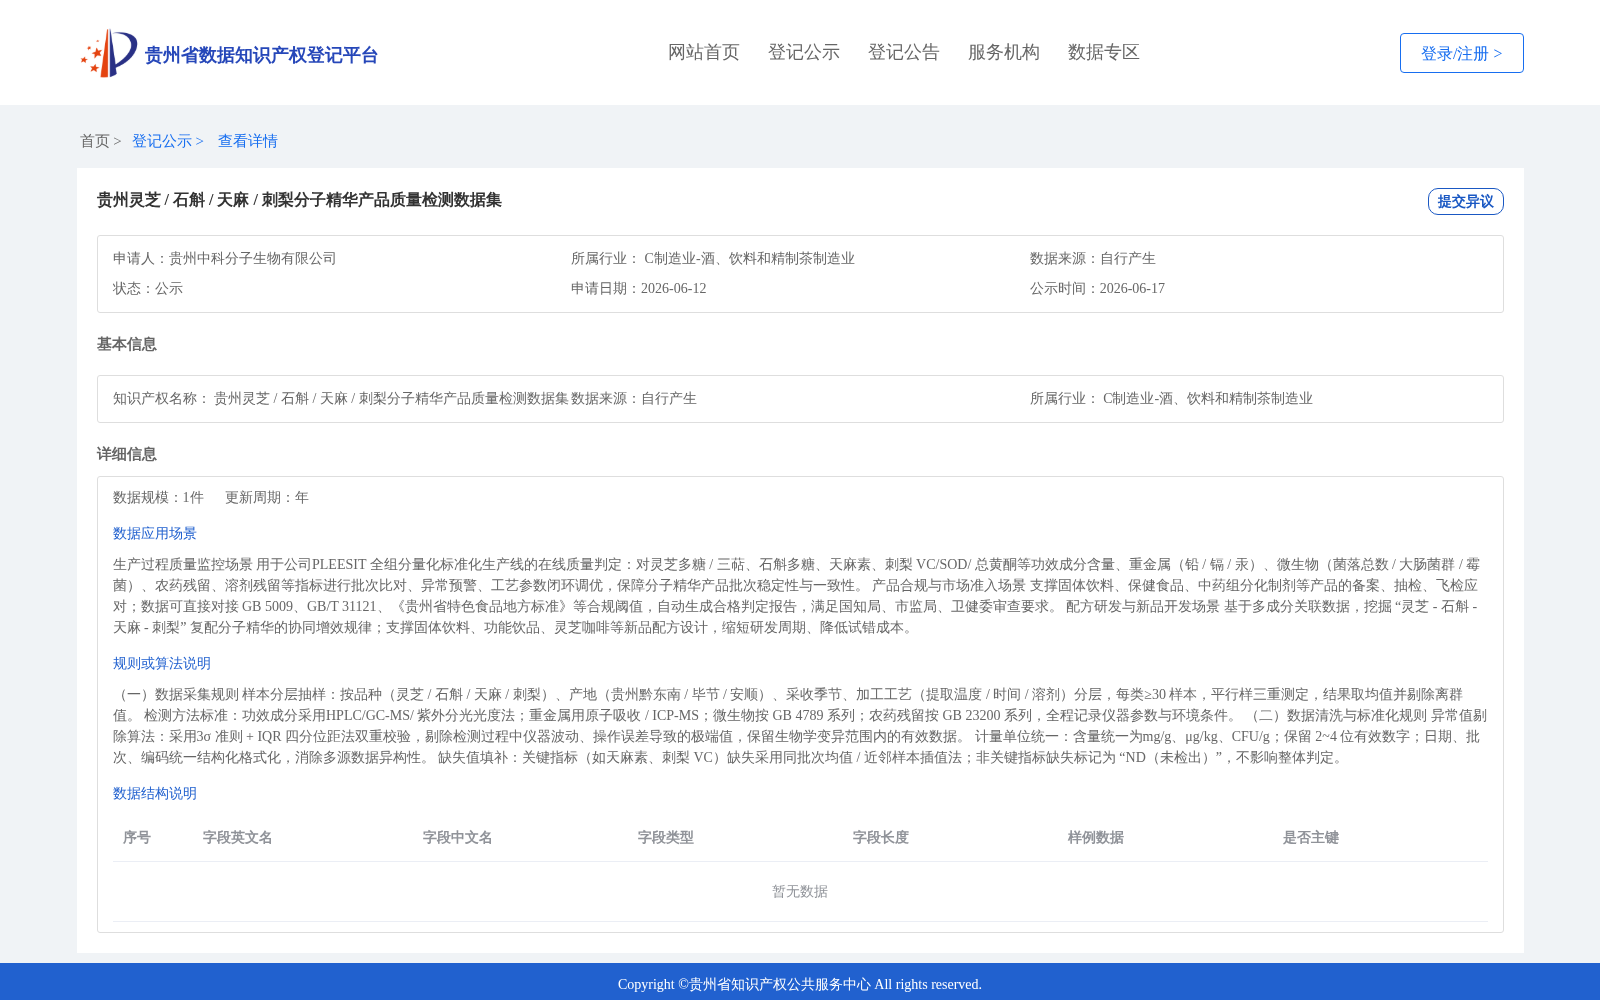
Task: Click the platform logo icon
Action: pos(109,53)
